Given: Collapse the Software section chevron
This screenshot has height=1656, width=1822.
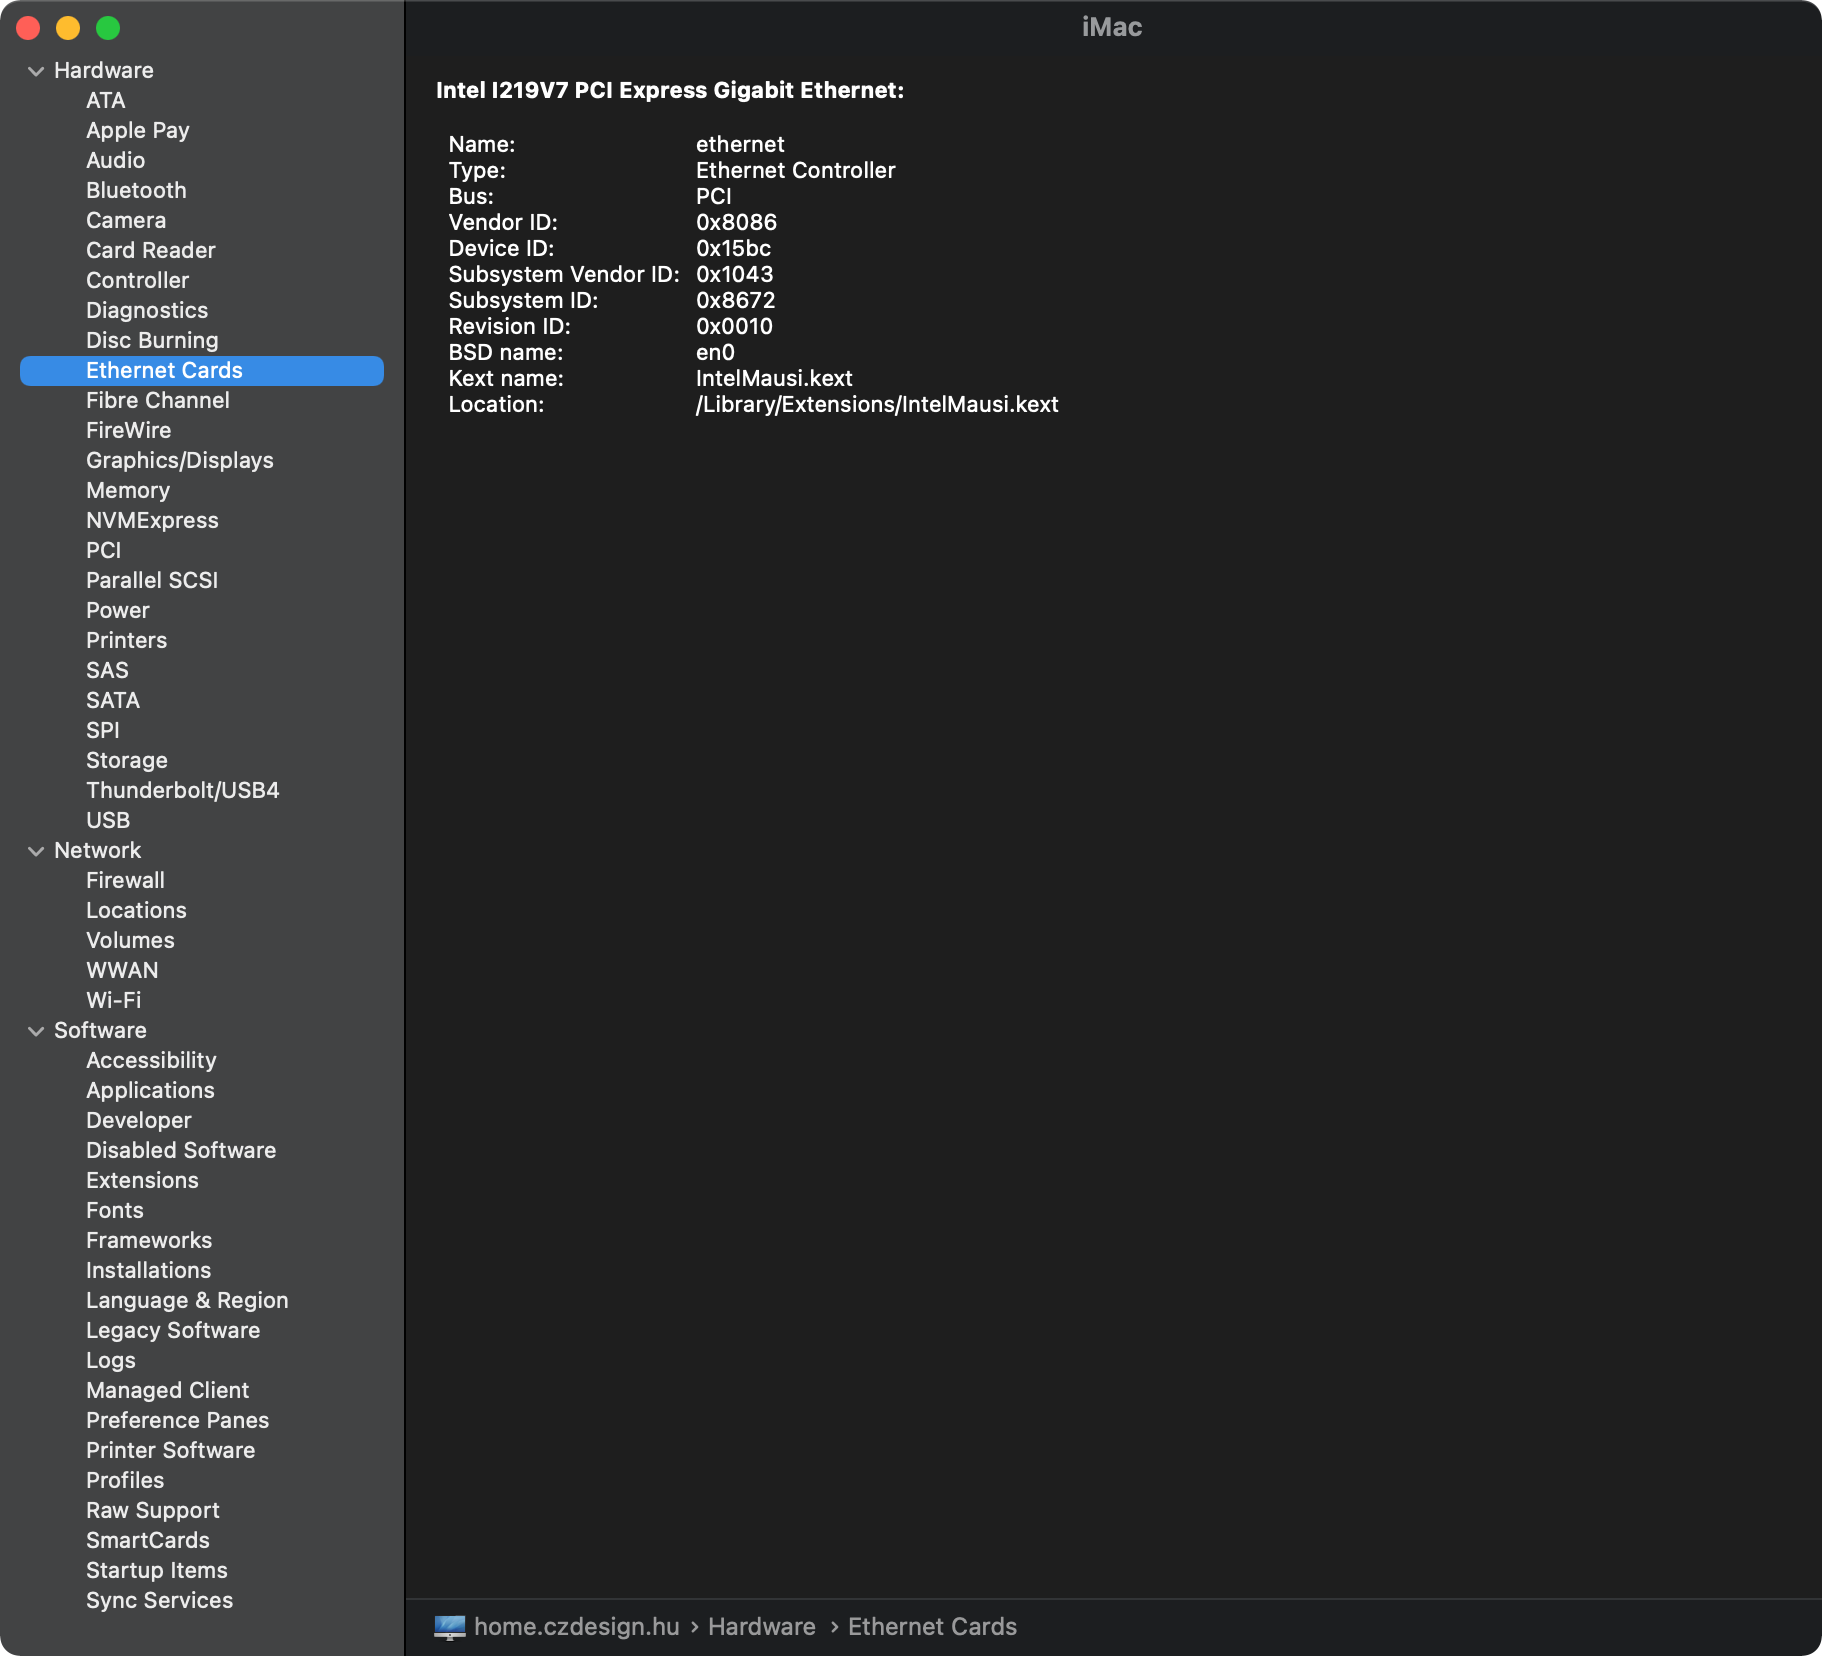Looking at the screenshot, I should pos(36,1031).
